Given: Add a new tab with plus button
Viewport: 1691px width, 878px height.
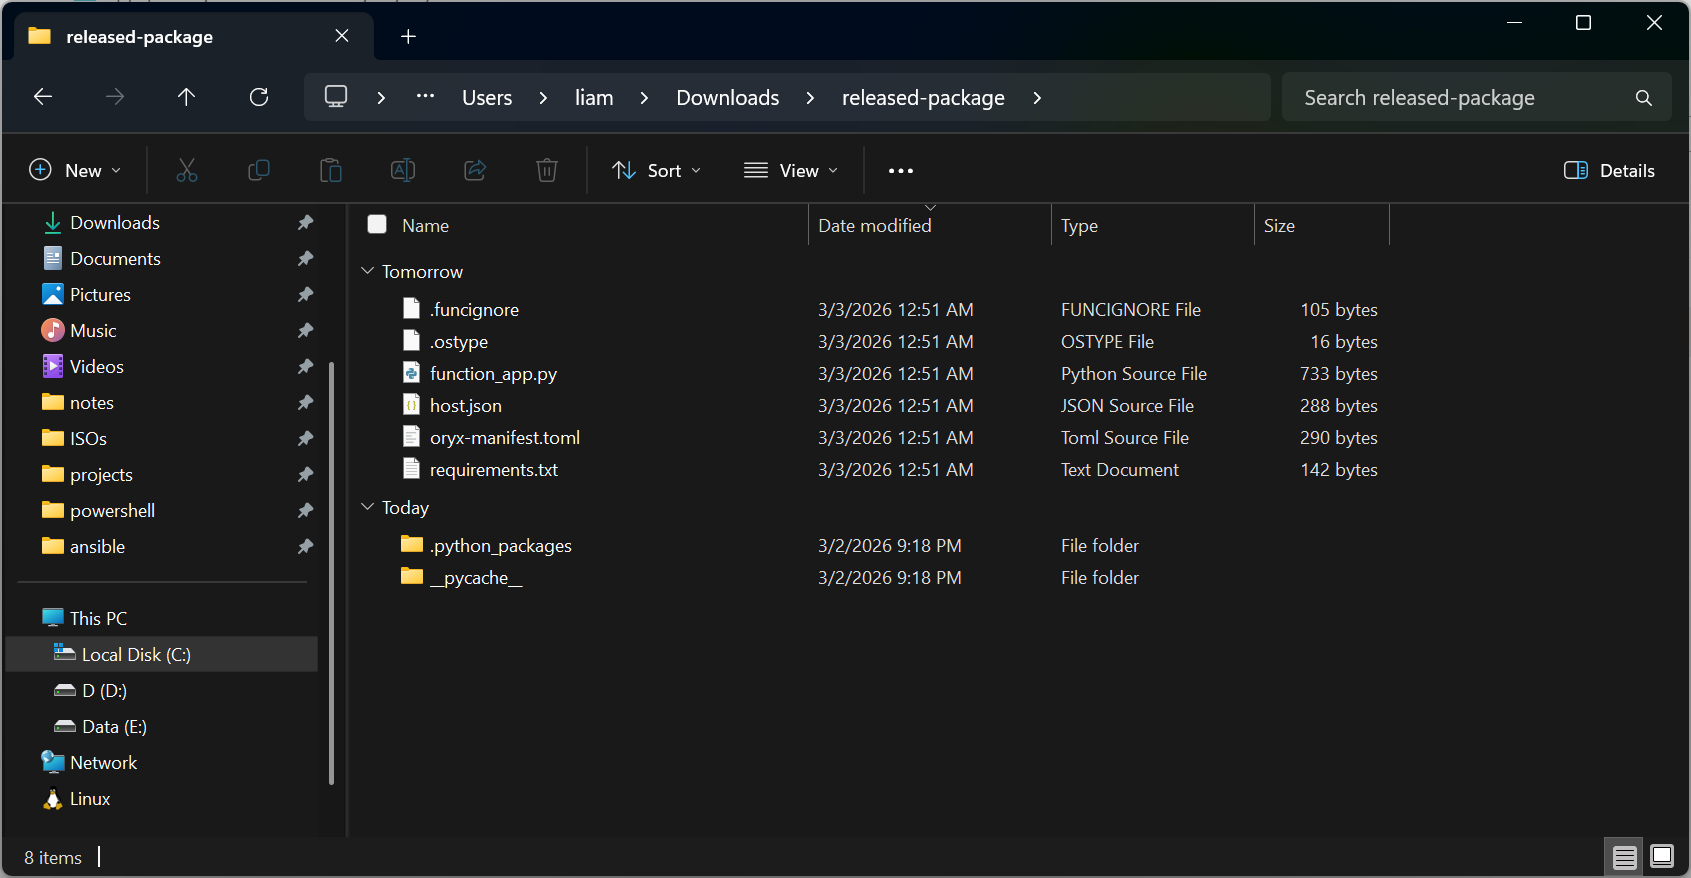Looking at the screenshot, I should (x=408, y=37).
